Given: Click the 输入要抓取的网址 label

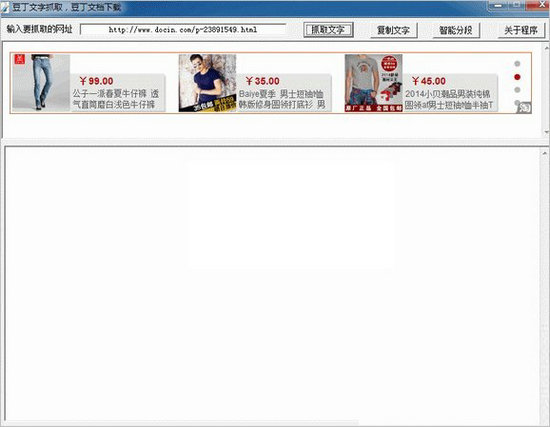Looking at the screenshot, I should pos(39,29).
